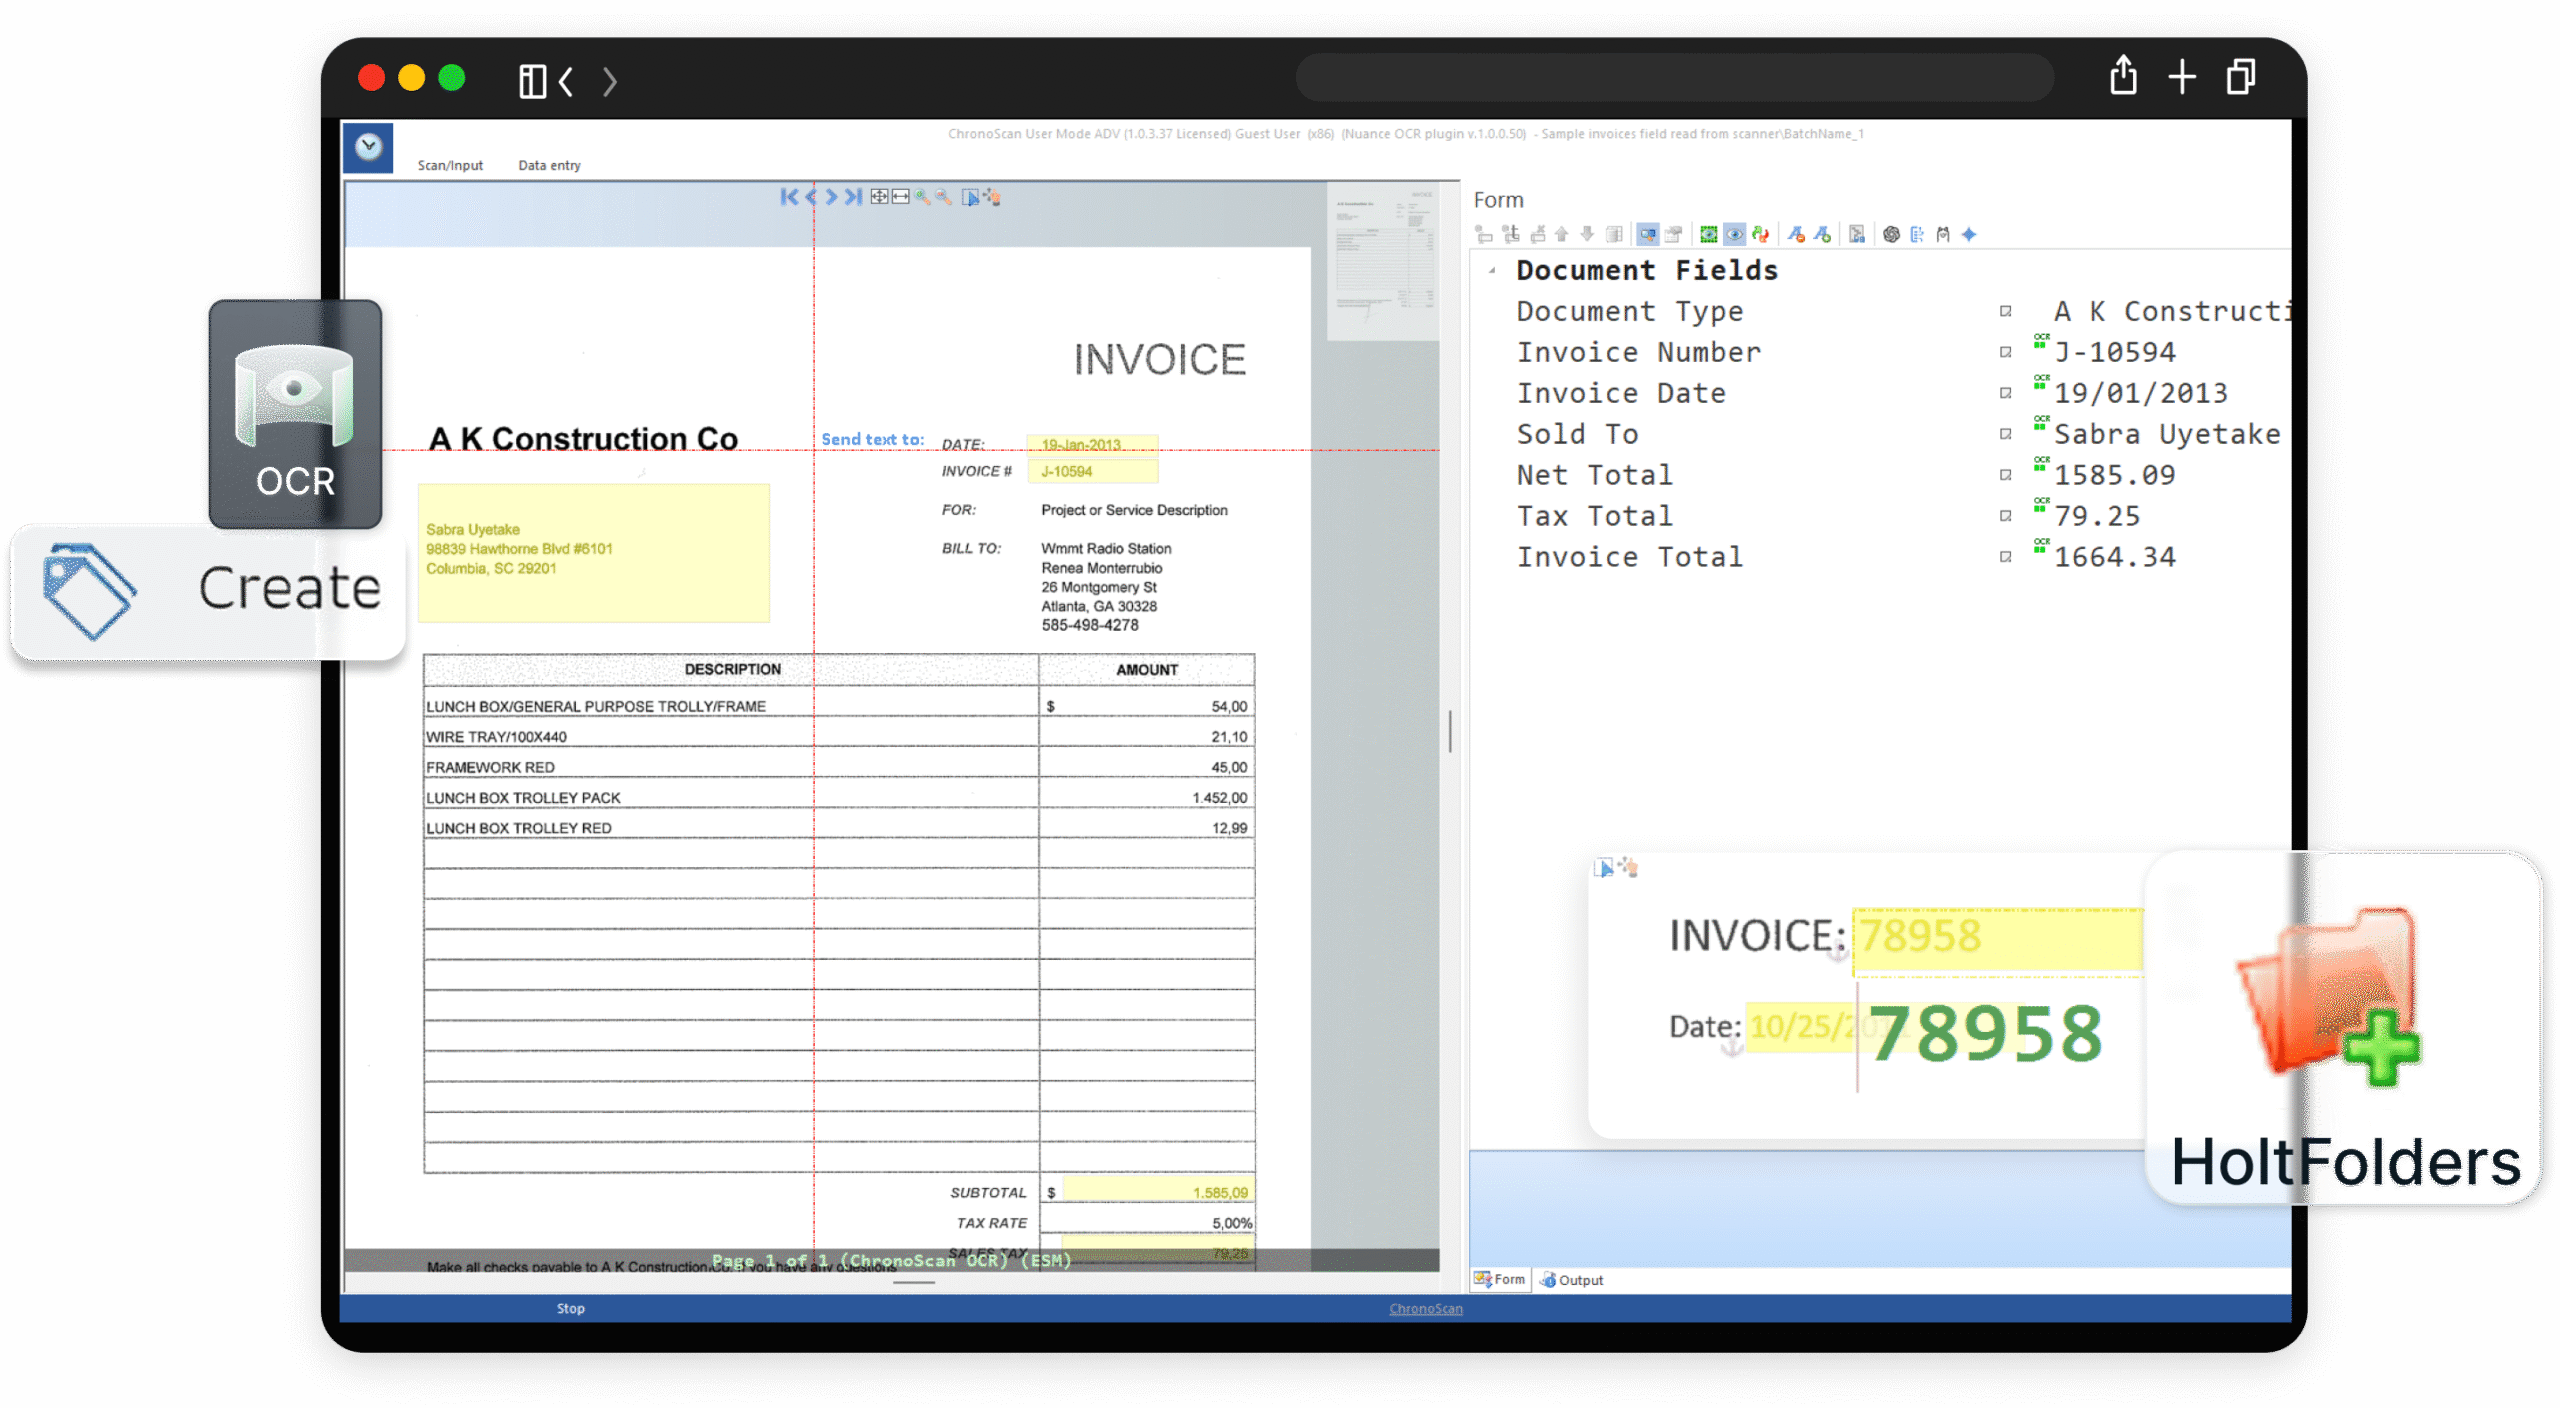The width and height of the screenshot is (2560, 1408).
Task: Click the ChronoScan link in status bar
Action: [x=1425, y=1308]
